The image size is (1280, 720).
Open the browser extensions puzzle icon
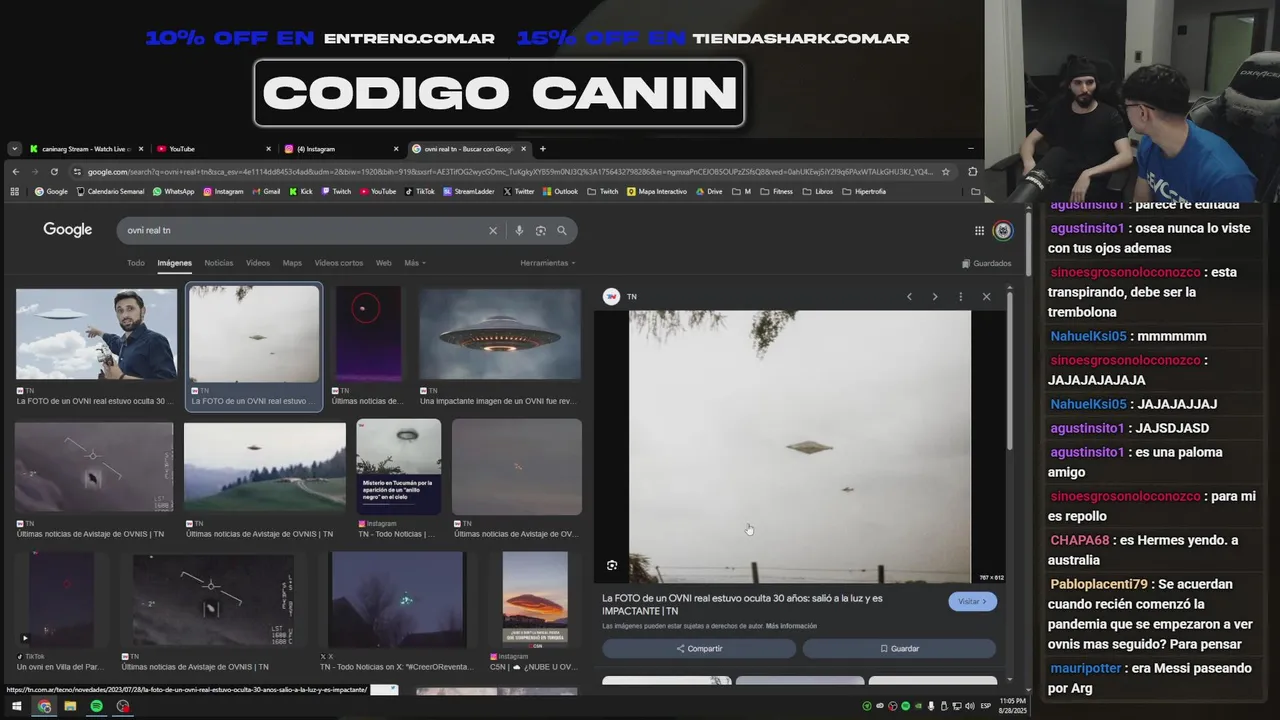pos(972,171)
